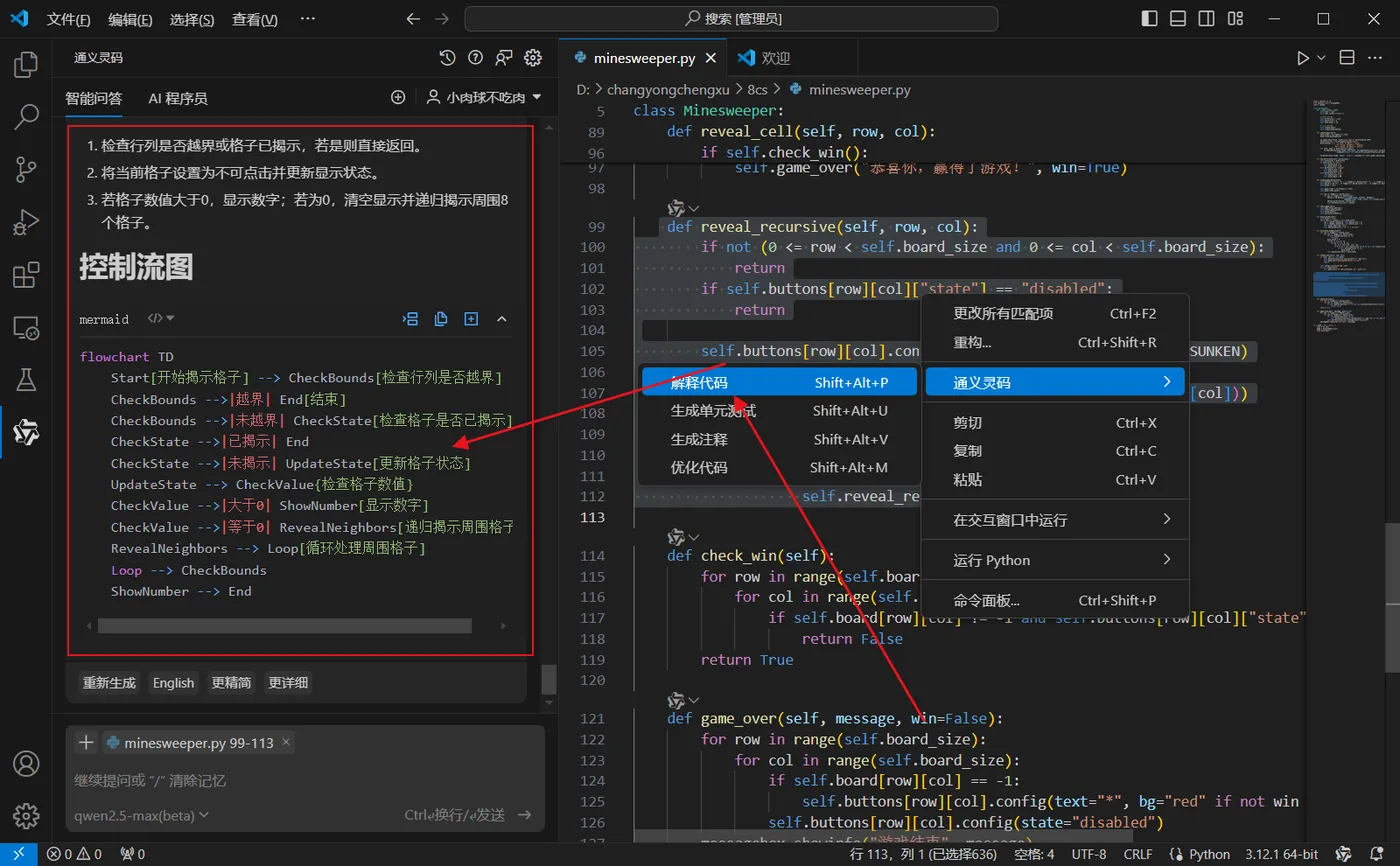Run the Python file with the play icon
Viewport: 1400px width, 866px height.
1302,58
